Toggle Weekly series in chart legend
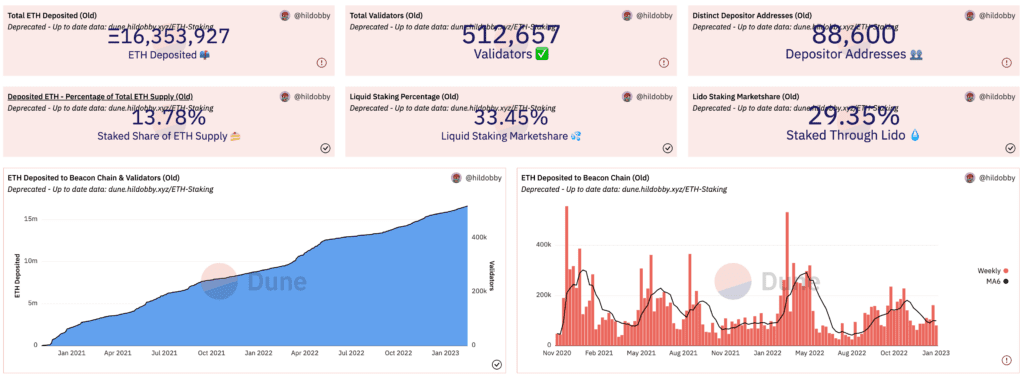The height and width of the screenshot is (376, 1024). 993,270
